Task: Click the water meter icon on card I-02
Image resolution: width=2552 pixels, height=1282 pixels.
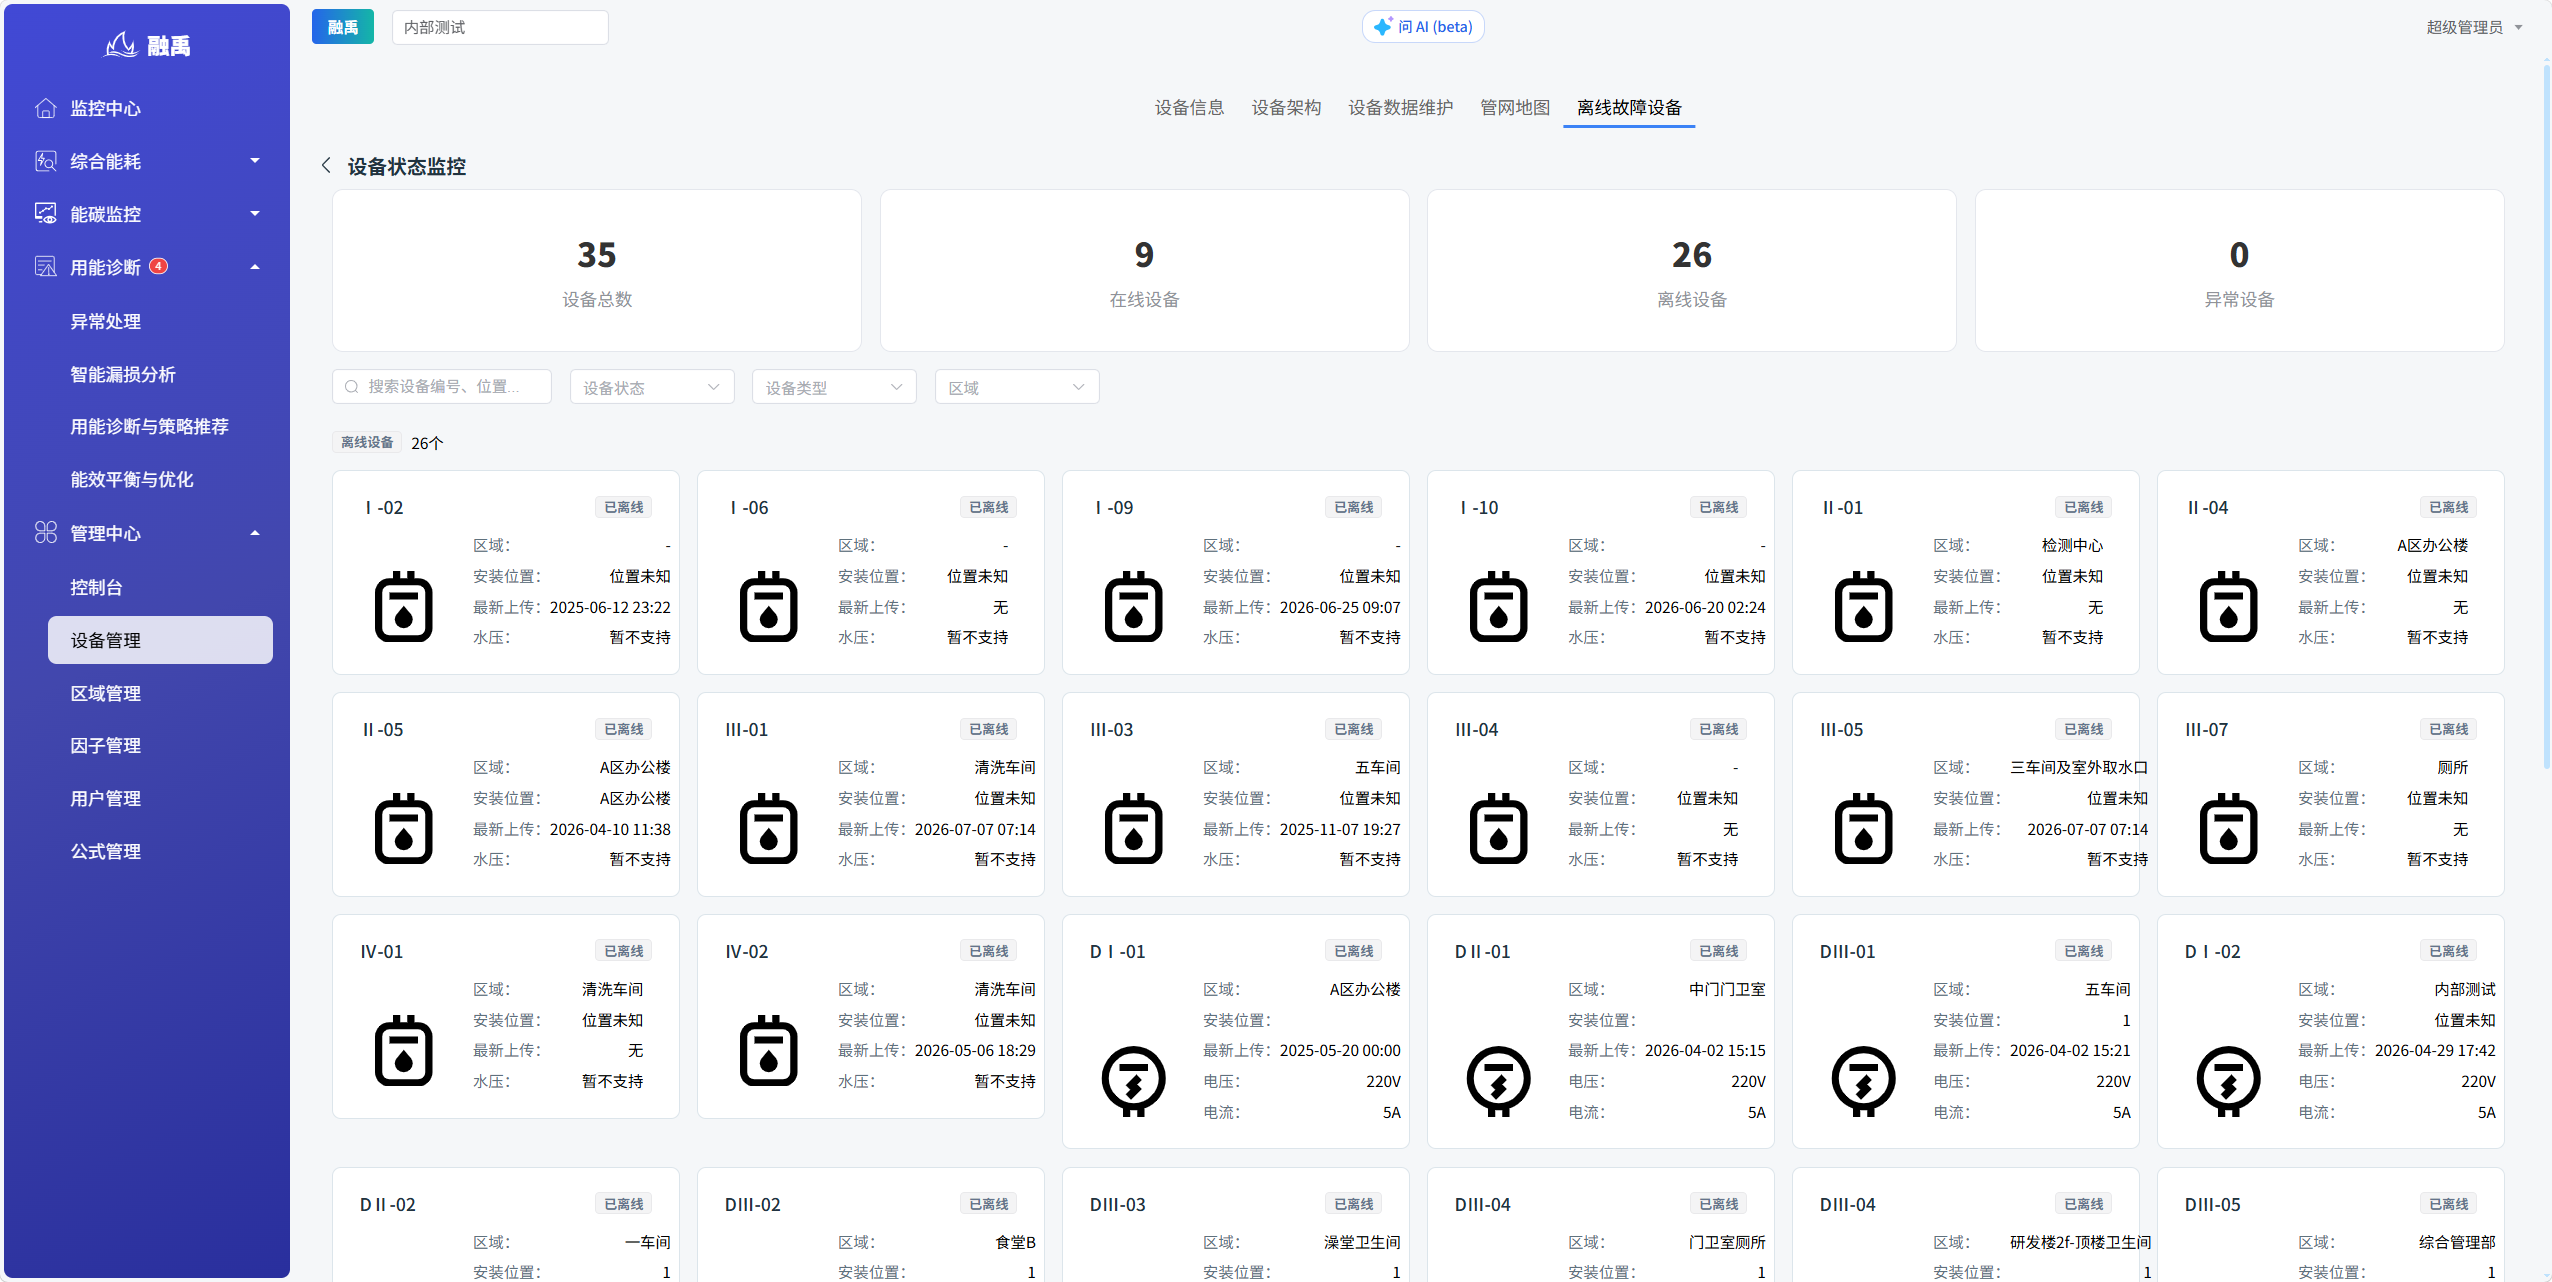Action: coord(403,606)
